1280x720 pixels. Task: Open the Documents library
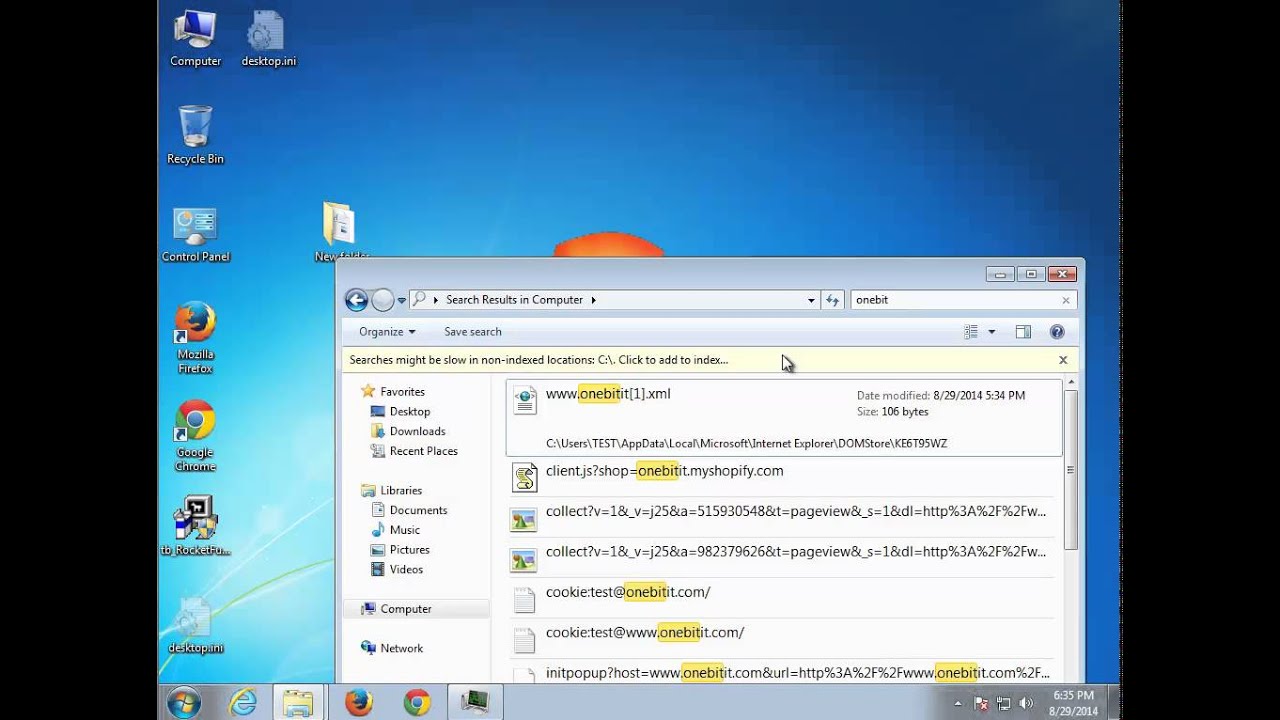(x=418, y=510)
